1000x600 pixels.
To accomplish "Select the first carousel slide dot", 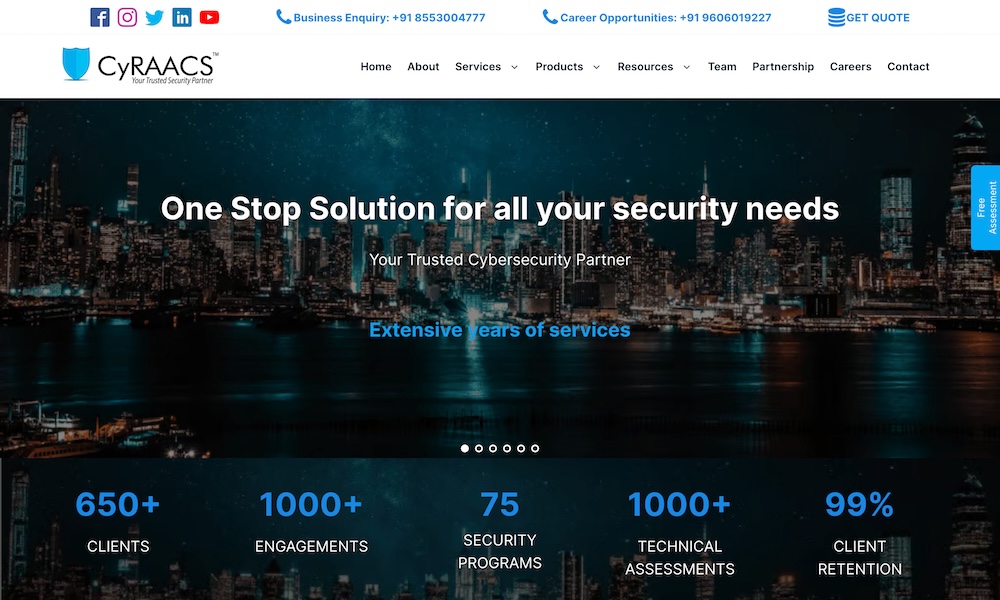I will (465, 448).
